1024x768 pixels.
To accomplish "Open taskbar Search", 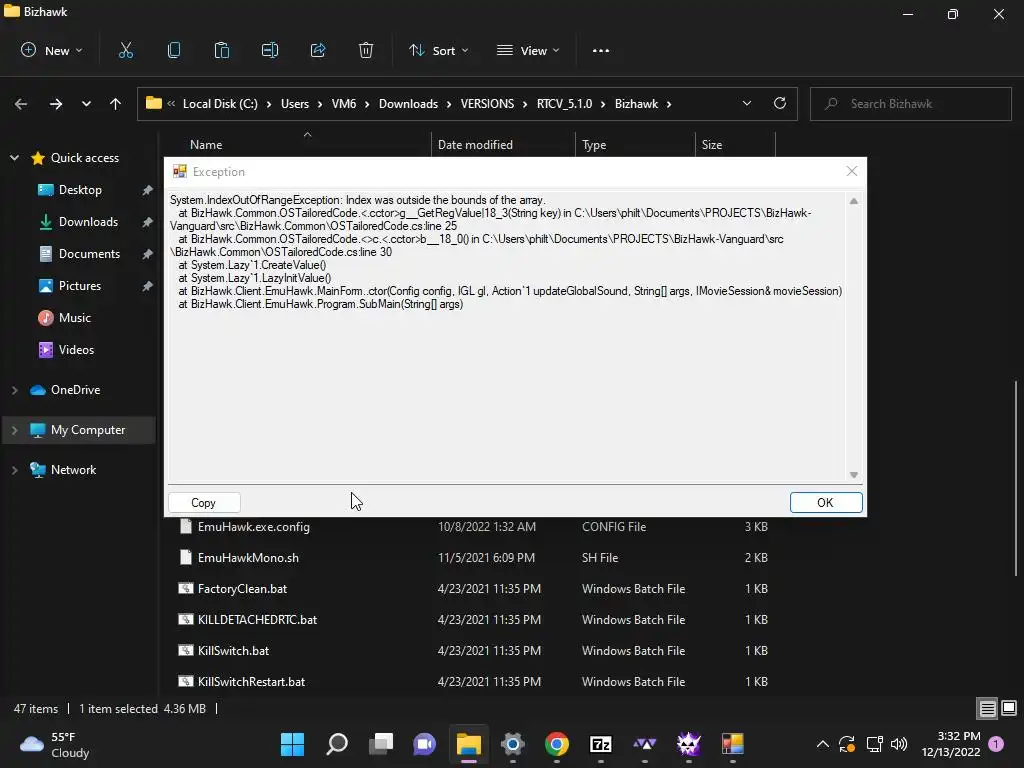I will click(x=337, y=744).
